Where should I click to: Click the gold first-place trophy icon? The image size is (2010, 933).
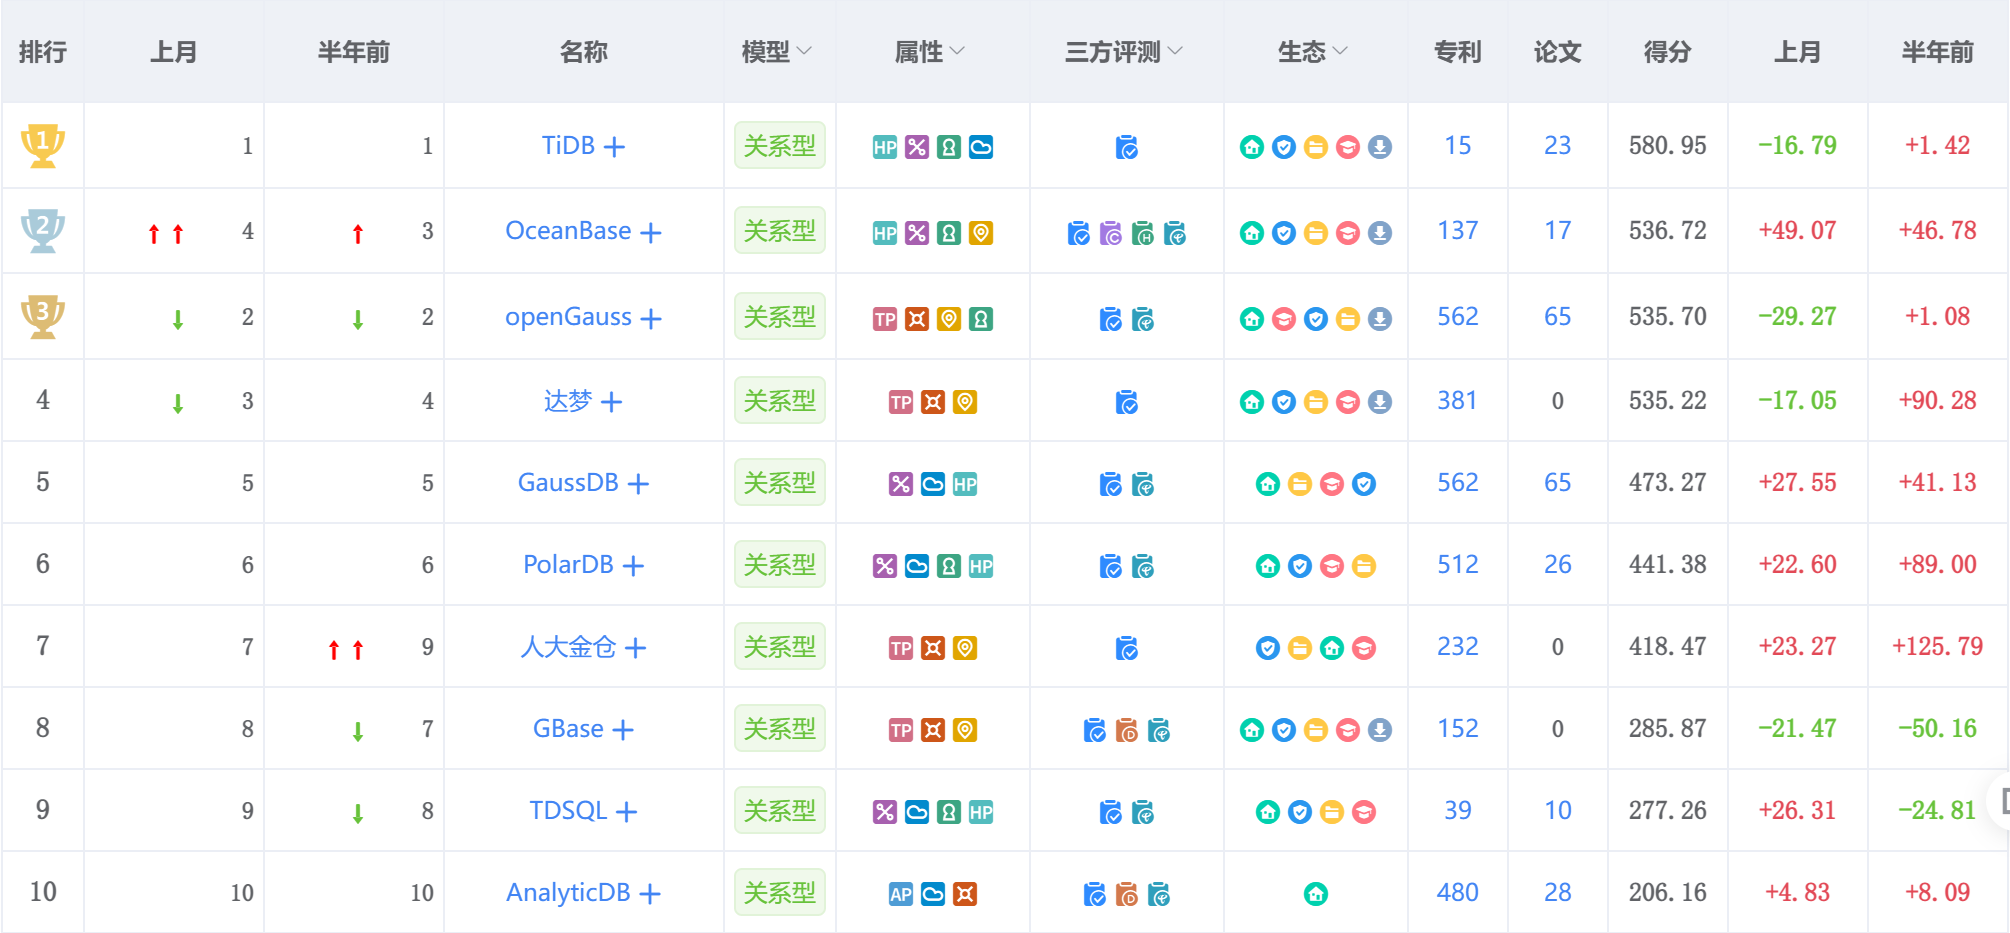pos(43,146)
